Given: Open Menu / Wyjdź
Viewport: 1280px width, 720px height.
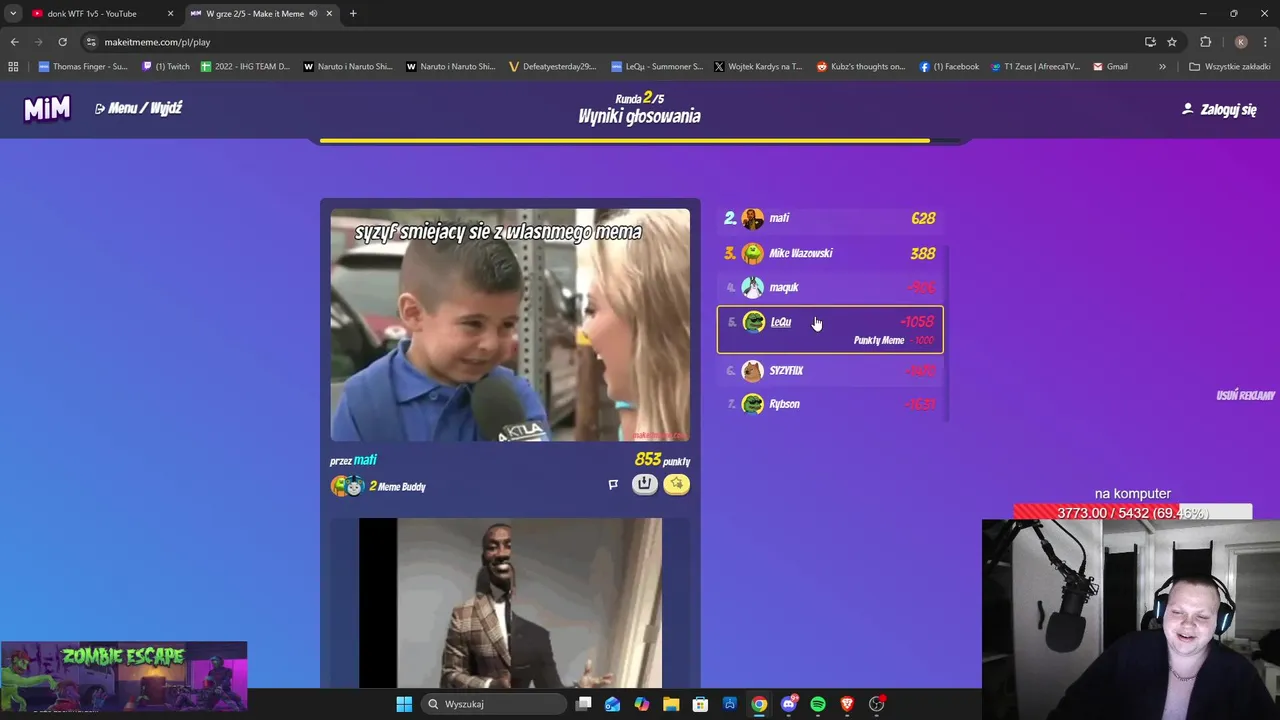Looking at the screenshot, I should coord(138,108).
